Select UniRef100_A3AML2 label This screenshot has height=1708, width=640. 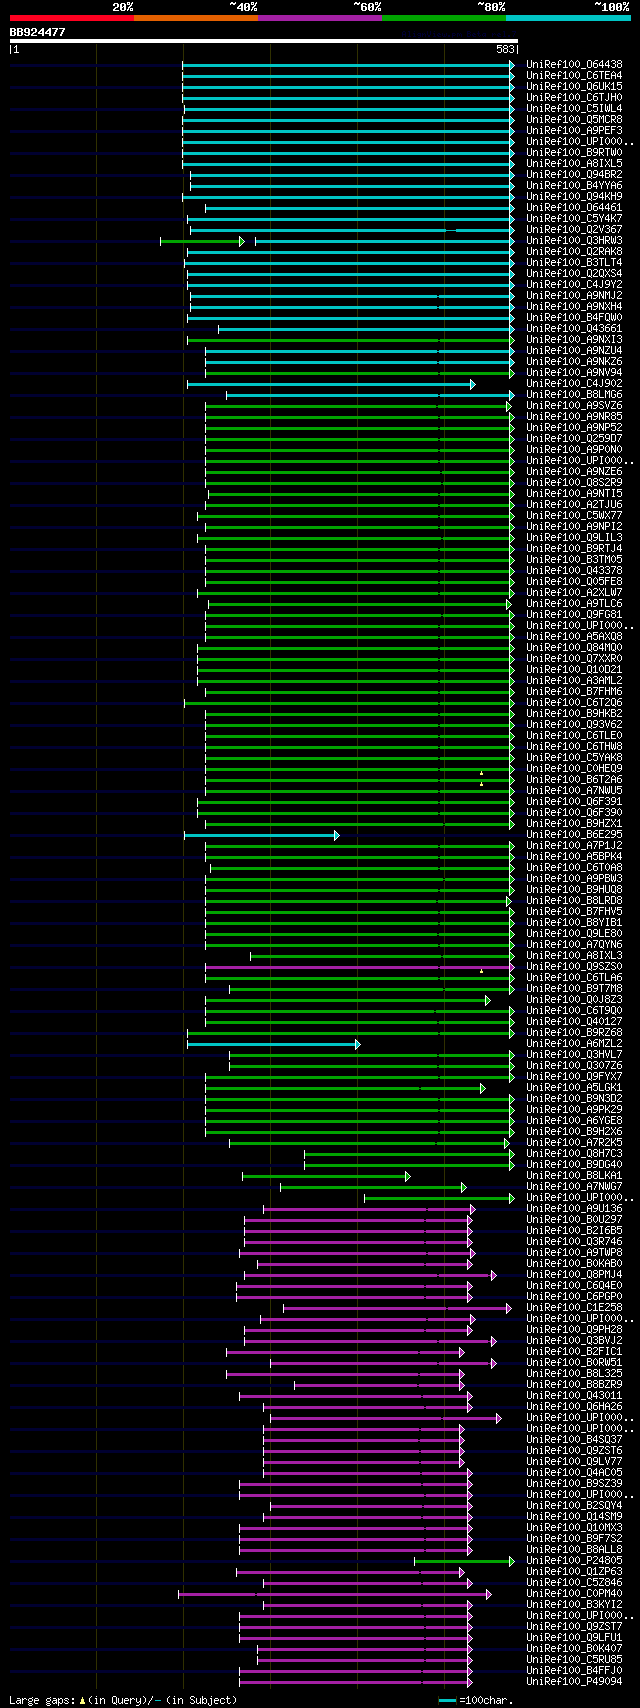pos(574,680)
